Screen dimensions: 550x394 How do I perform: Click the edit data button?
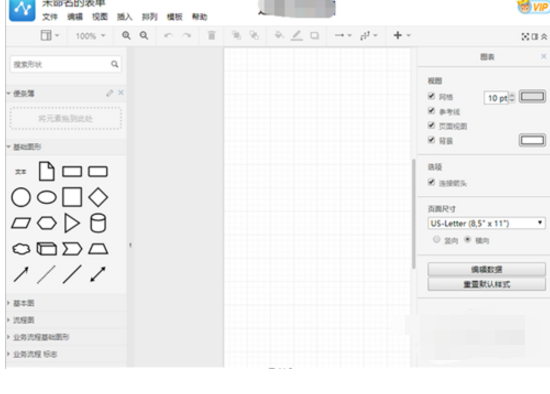click(486, 269)
